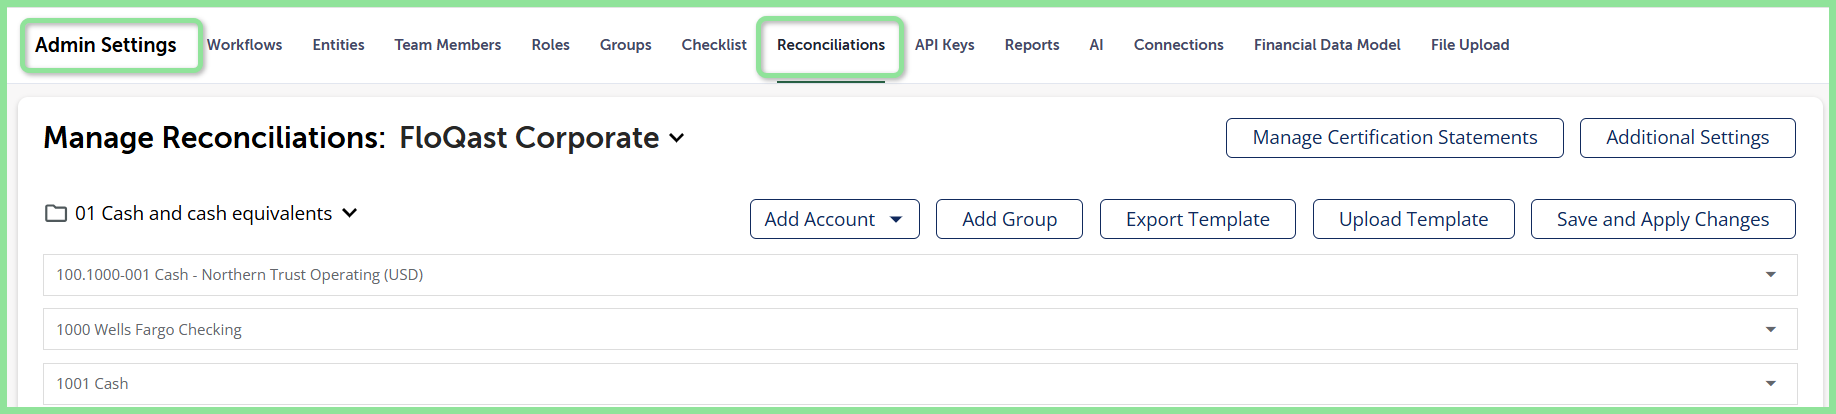Image resolution: width=1836 pixels, height=414 pixels.
Task: Open the Workflows tab
Action: (x=244, y=45)
